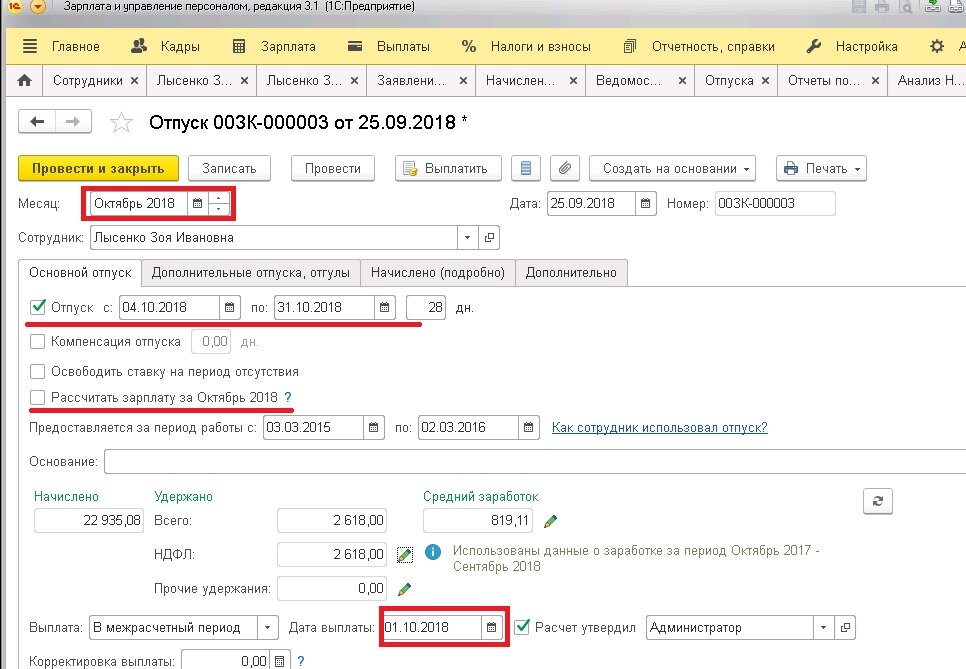This screenshot has width=966, height=669.
Task: Click help question mark near Корректировка выплаты
Action: pyautogui.click(x=301, y=661)
